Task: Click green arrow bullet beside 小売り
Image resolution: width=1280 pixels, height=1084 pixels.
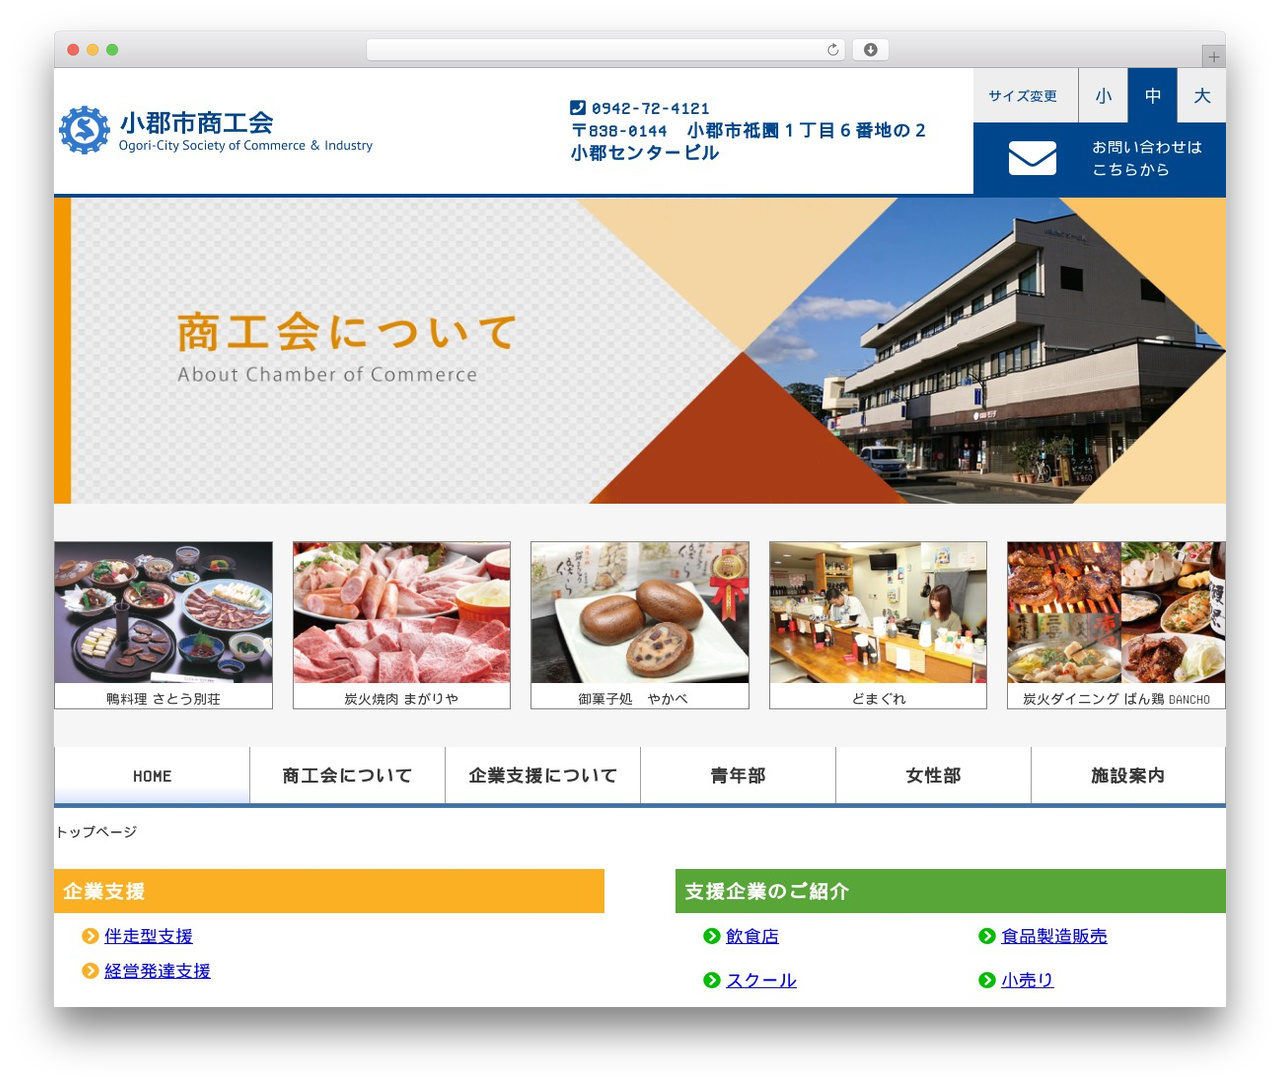Action: coord(987,980)
